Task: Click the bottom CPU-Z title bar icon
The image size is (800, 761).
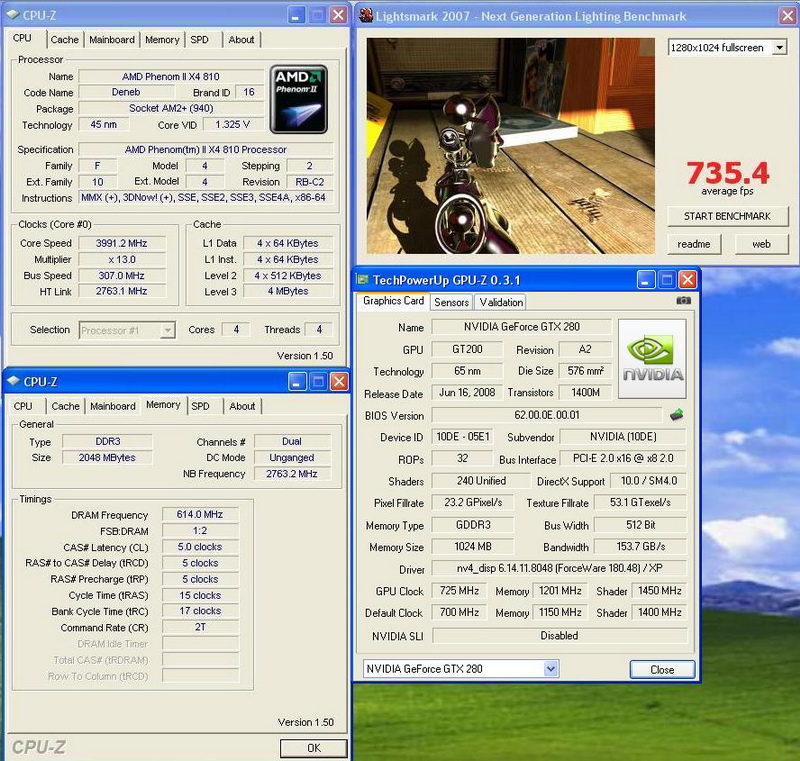Action: [x=14, y=381]
